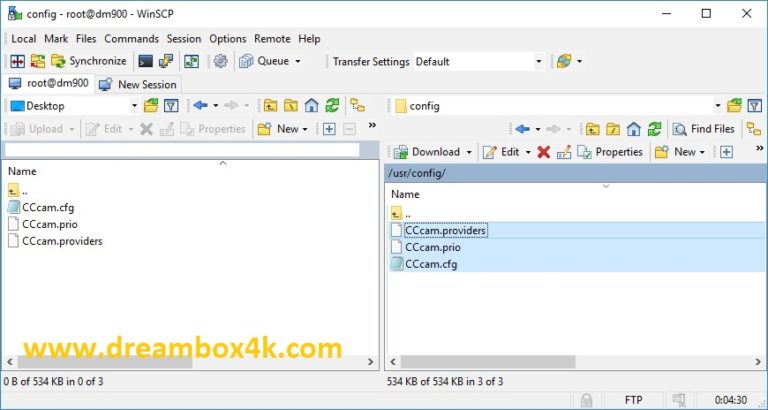Select CCcam.prio in remote panel

(x=433, y=247)
